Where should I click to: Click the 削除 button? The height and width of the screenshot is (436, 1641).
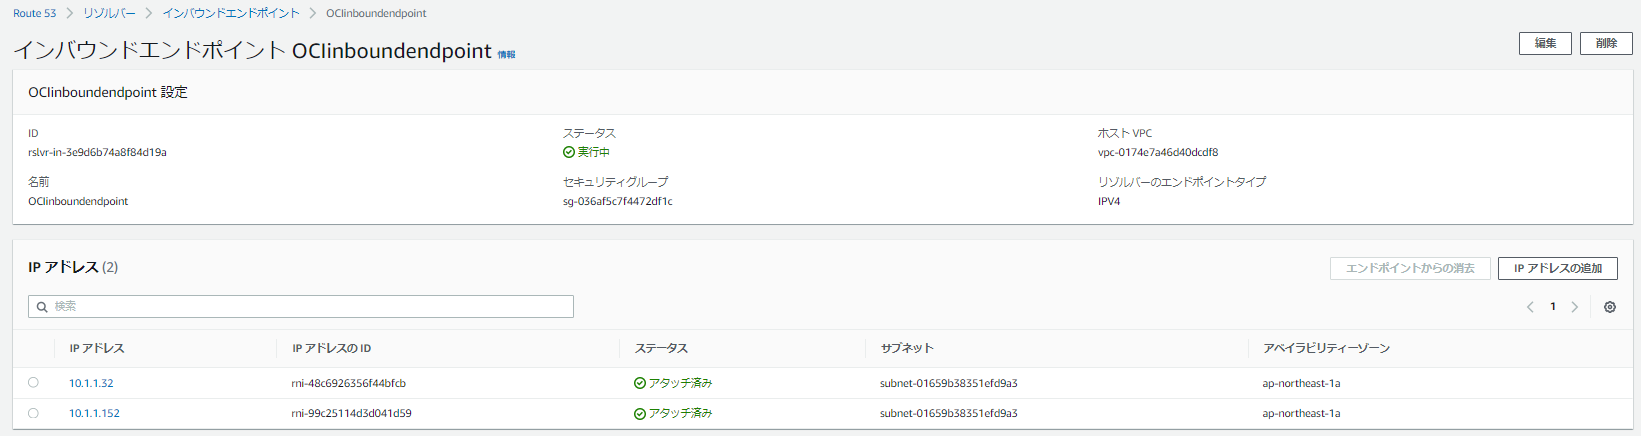click(x=1606, y=43)
